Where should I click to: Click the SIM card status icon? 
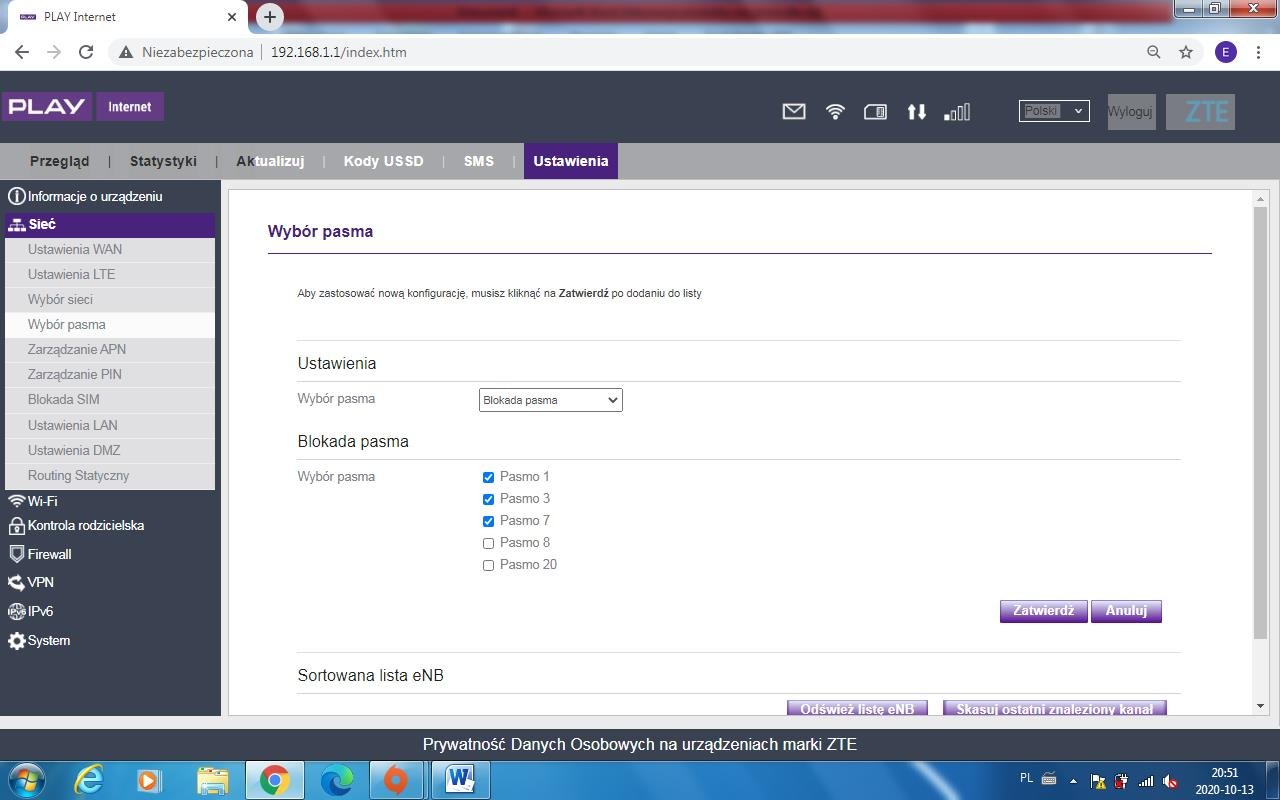pos(875,111)
